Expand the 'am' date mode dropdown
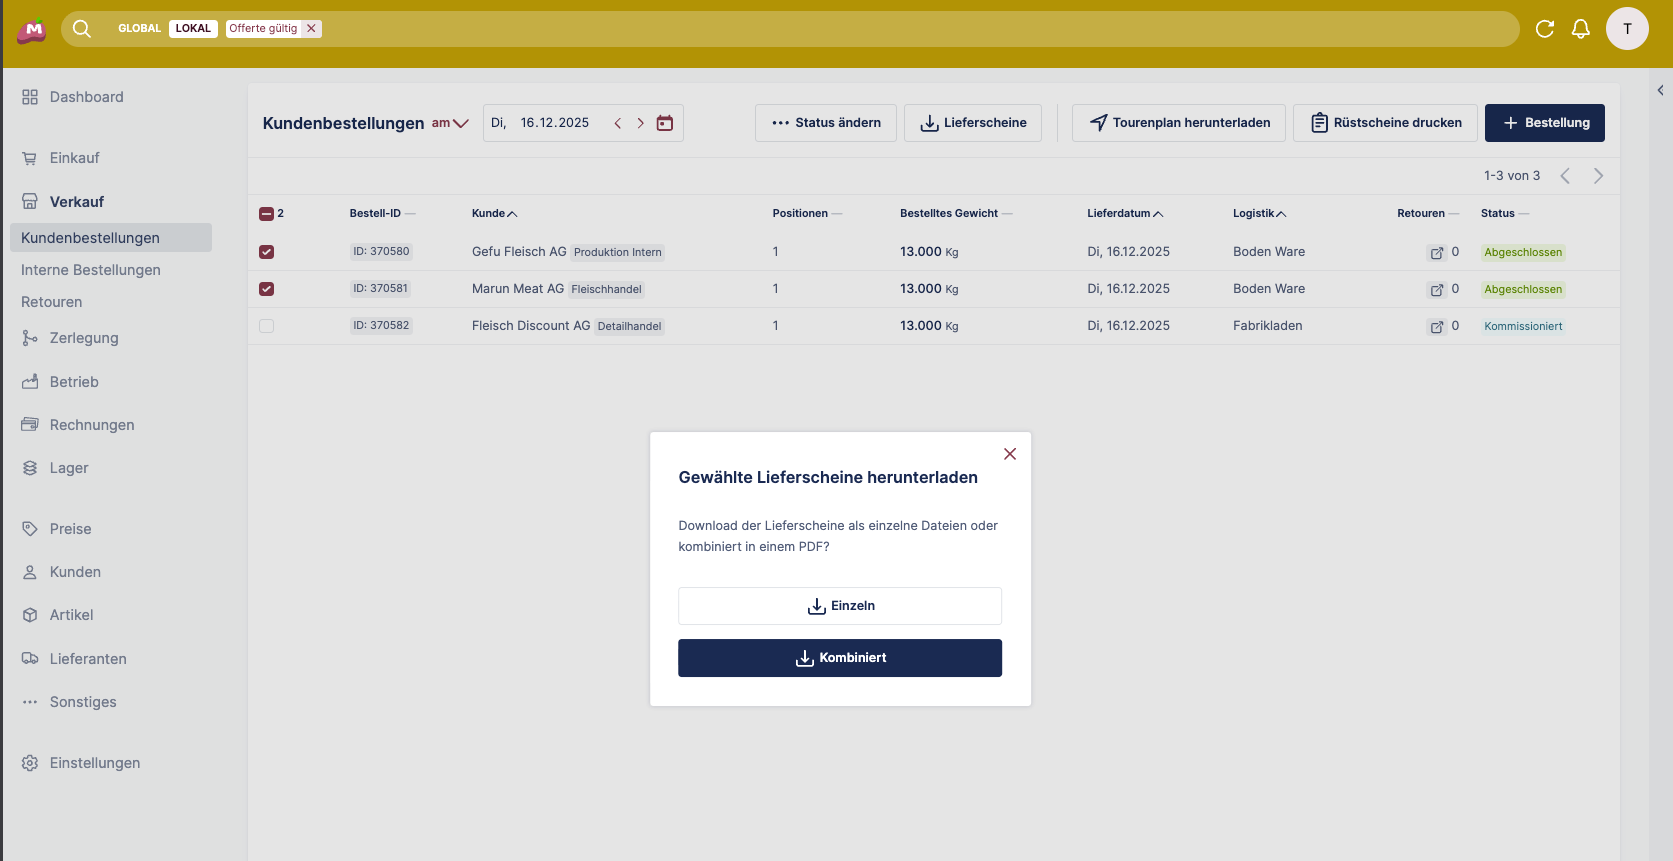1673x861 pixels. (x=450, y=123)
